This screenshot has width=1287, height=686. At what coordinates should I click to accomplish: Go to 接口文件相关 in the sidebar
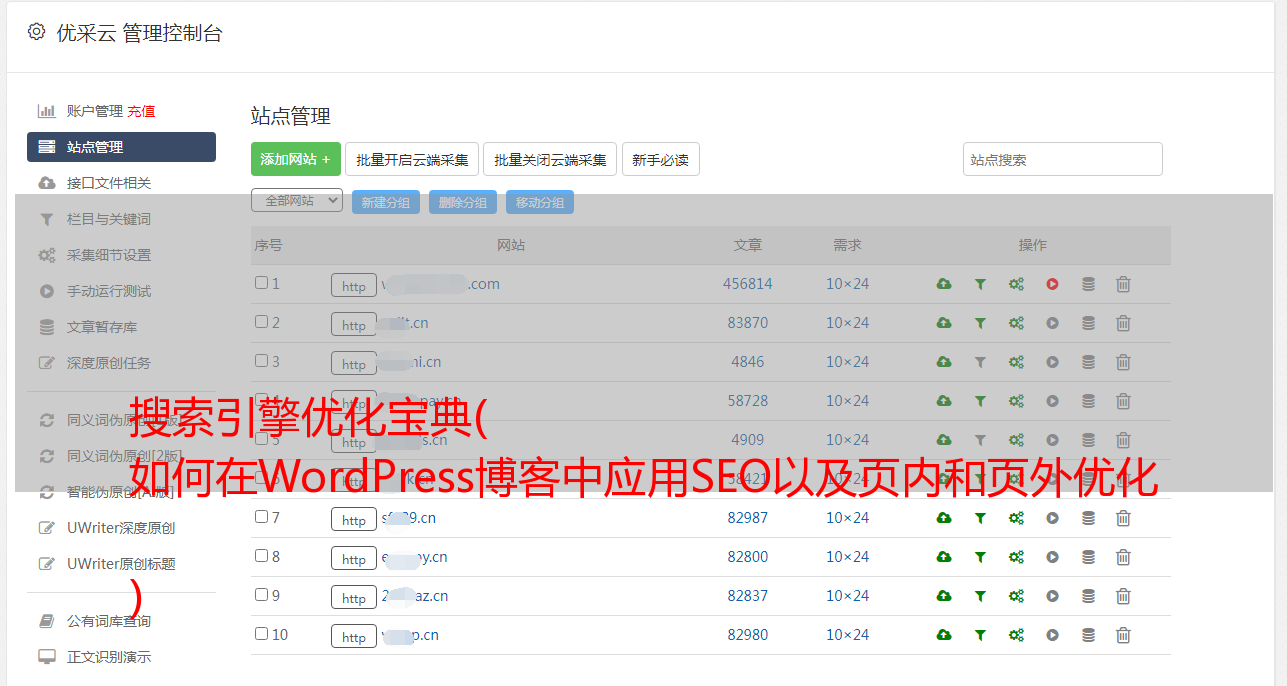click(109, 183)
